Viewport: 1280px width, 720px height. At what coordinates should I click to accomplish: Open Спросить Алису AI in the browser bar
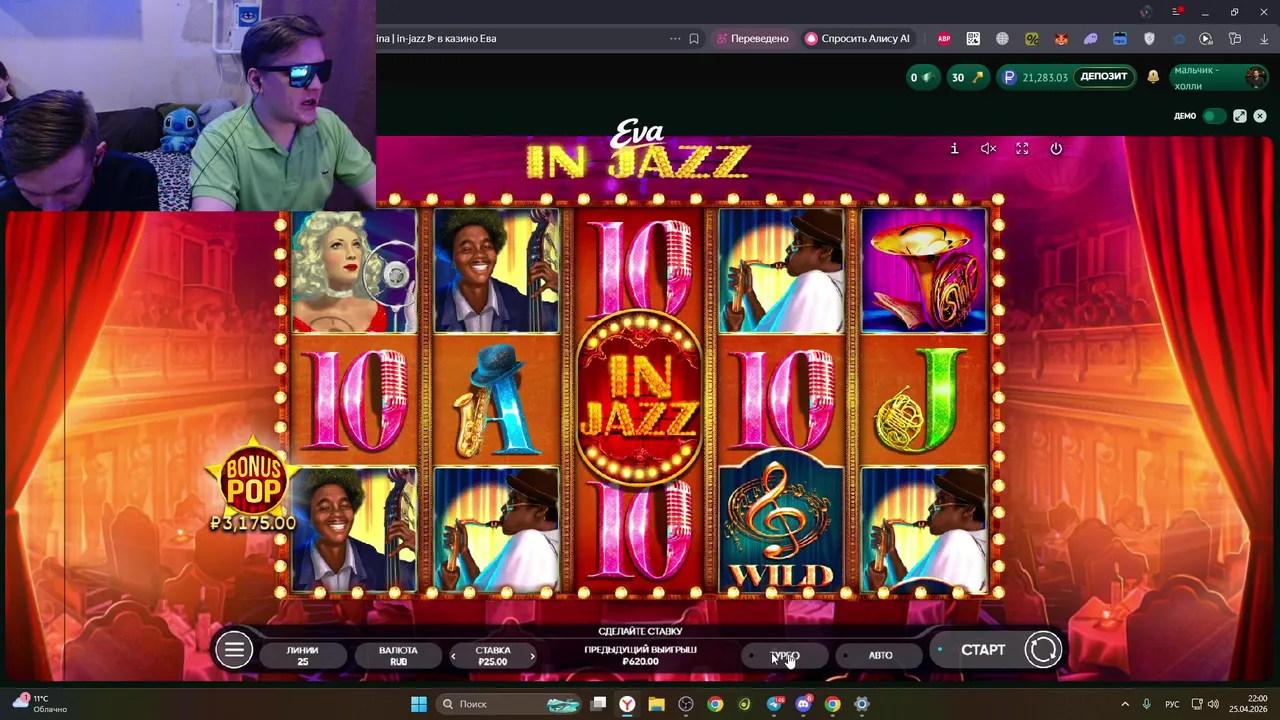coord(858,38)
